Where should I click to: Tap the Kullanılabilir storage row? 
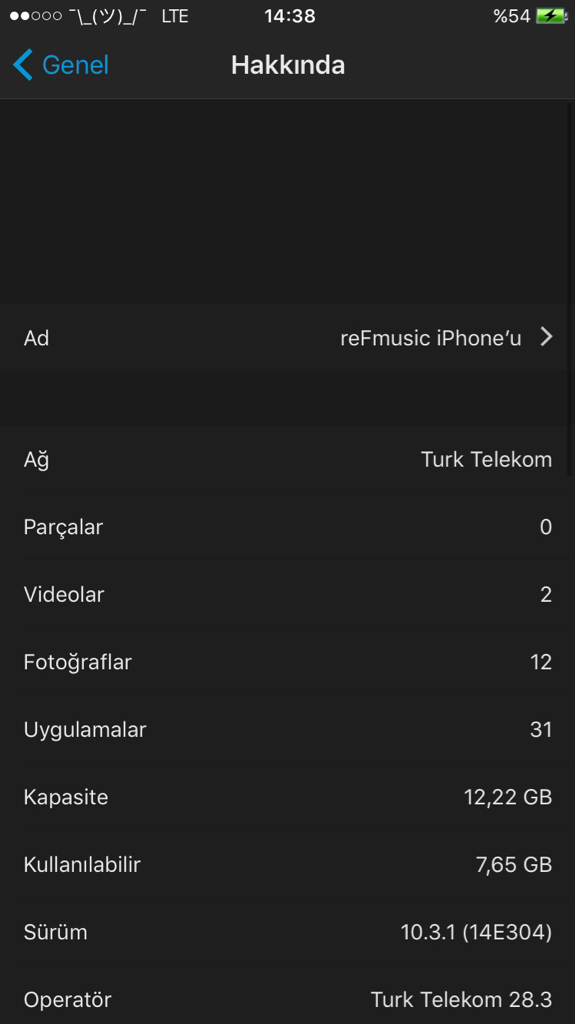point(288,864)
